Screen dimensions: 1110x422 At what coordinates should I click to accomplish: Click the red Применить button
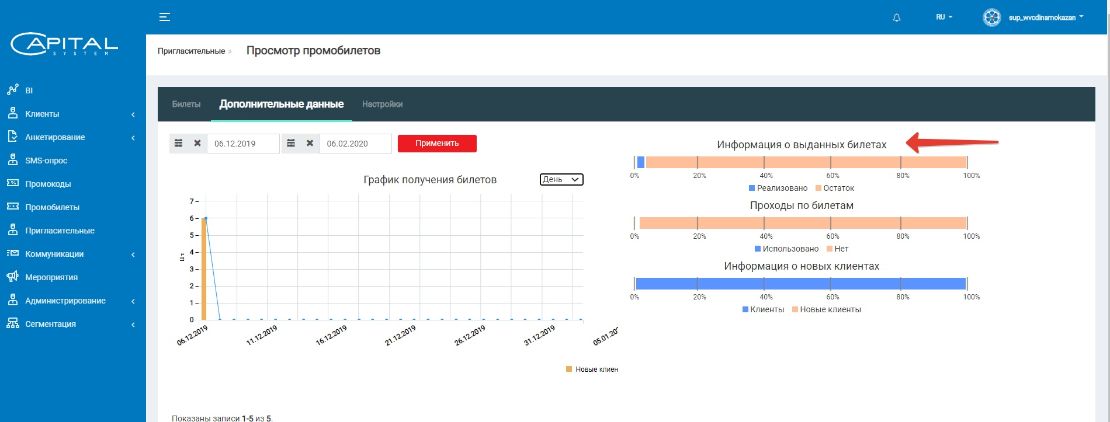437,143
